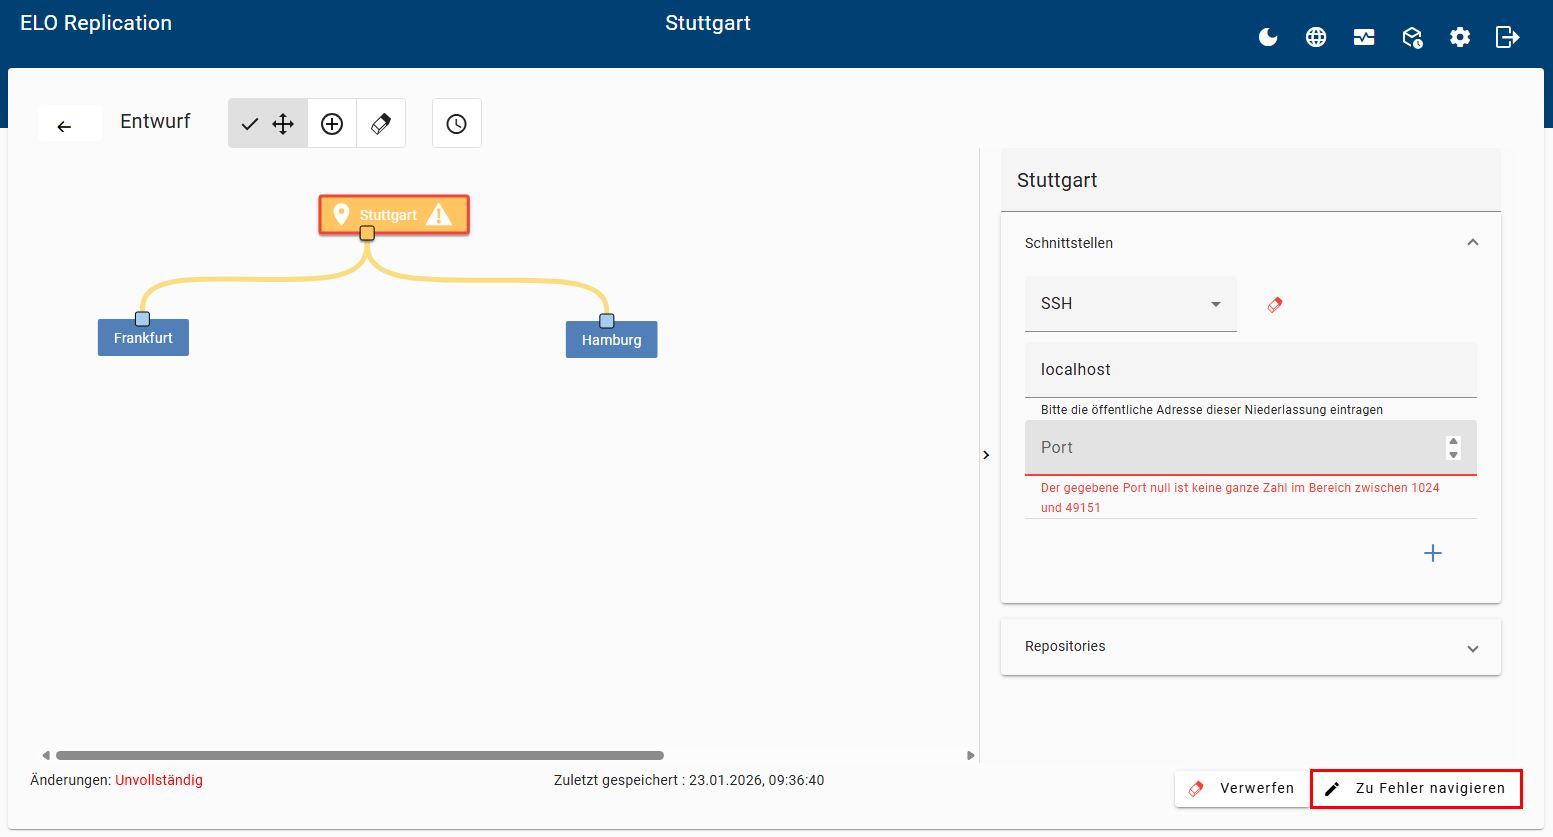Viewport: 1553px width, 837px height.
Task: Activate the move/select mode toggle
Action: tap(268, 123)
